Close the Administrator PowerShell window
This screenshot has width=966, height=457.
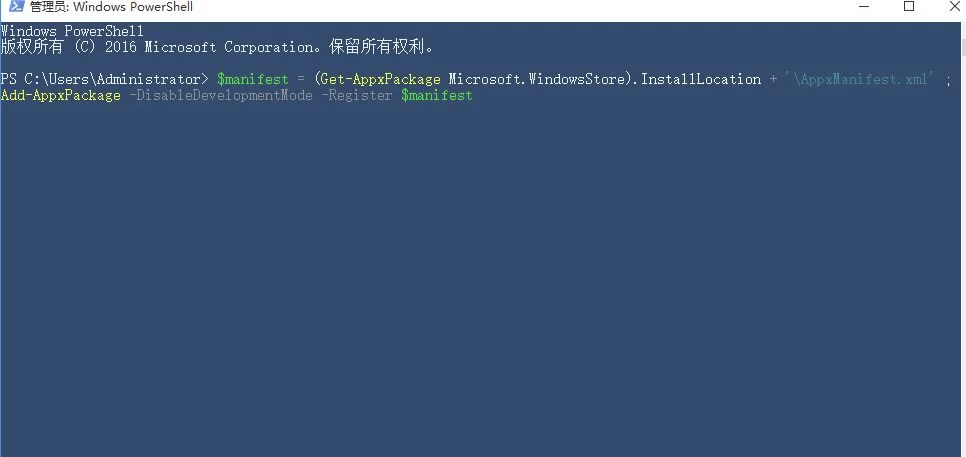(x=954, y=6)
